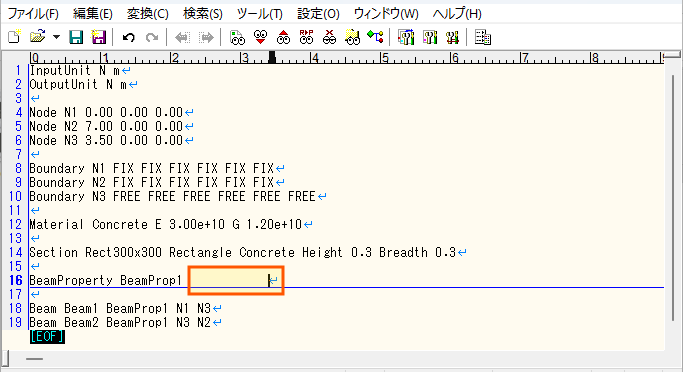Click the line 'Node N3 3.50 0.00 0.00'

click(106, 140)
